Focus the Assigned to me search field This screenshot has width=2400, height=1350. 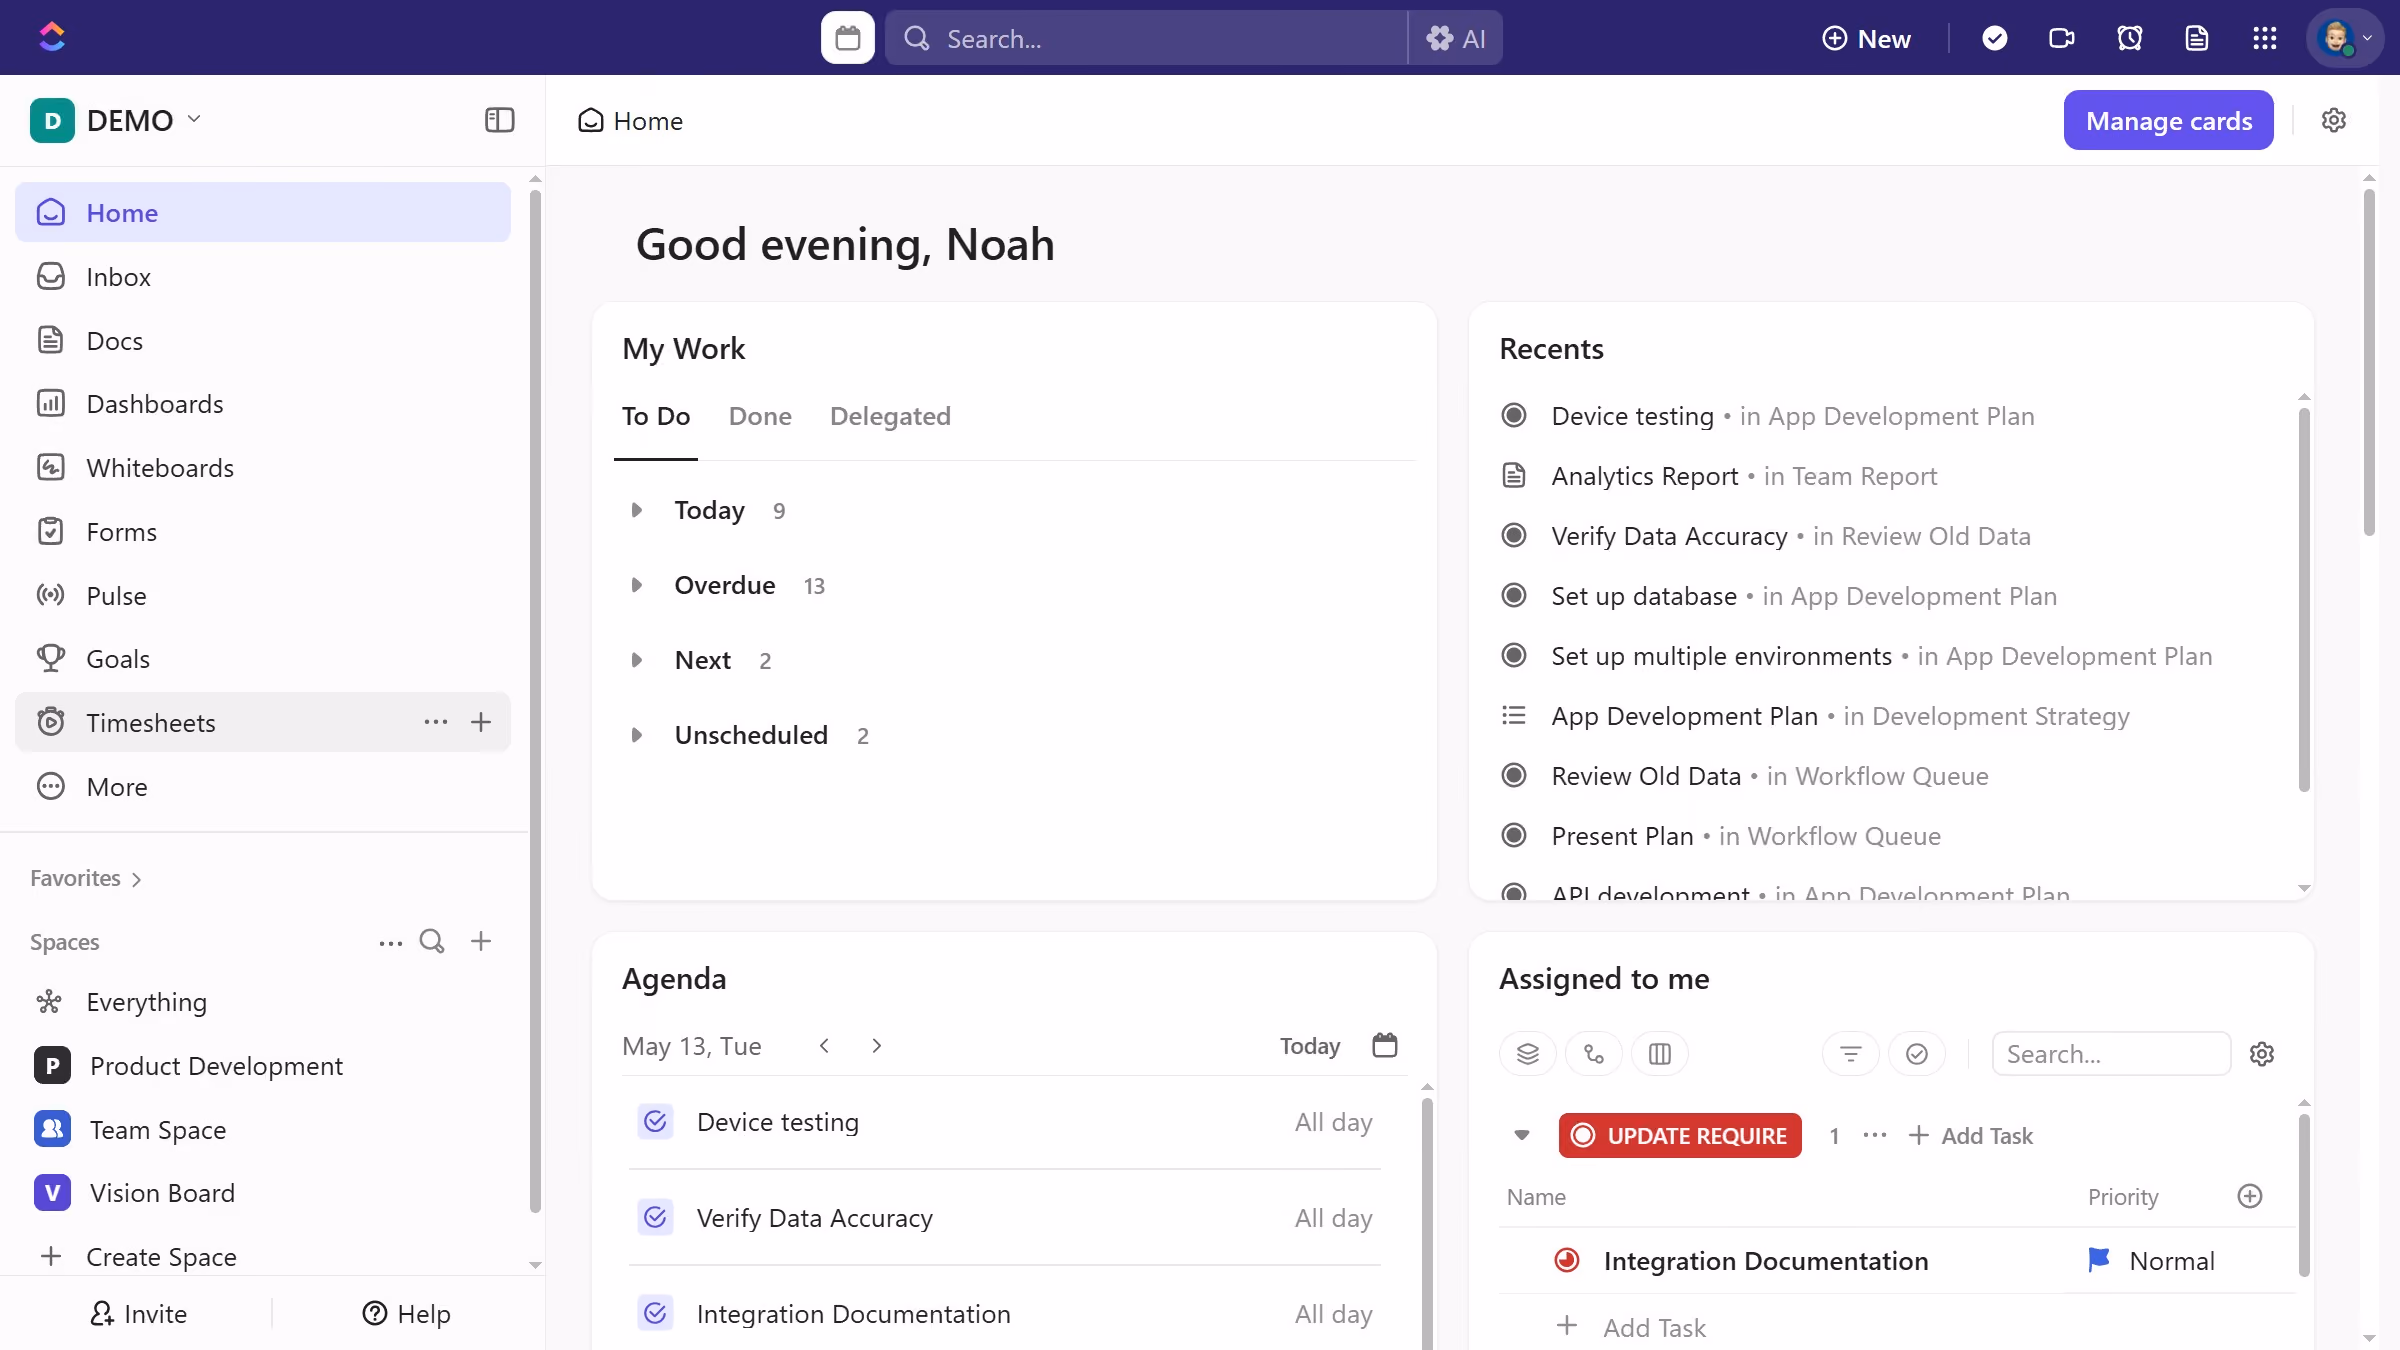(x=2111, y=1054)
